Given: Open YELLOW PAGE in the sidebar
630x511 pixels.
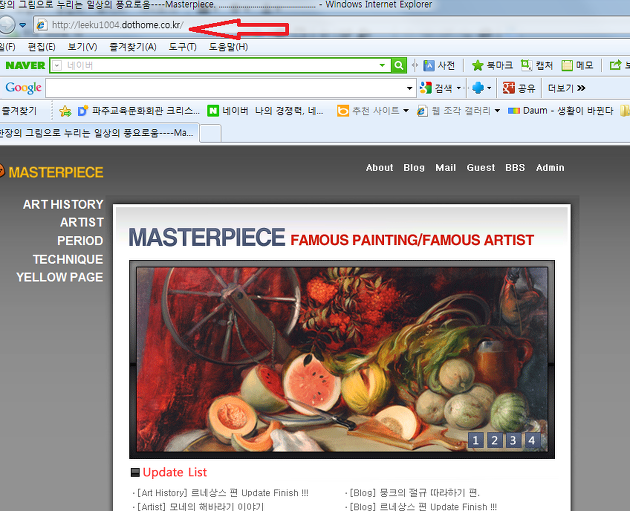Looking at the screenshot, I should 59,277.
